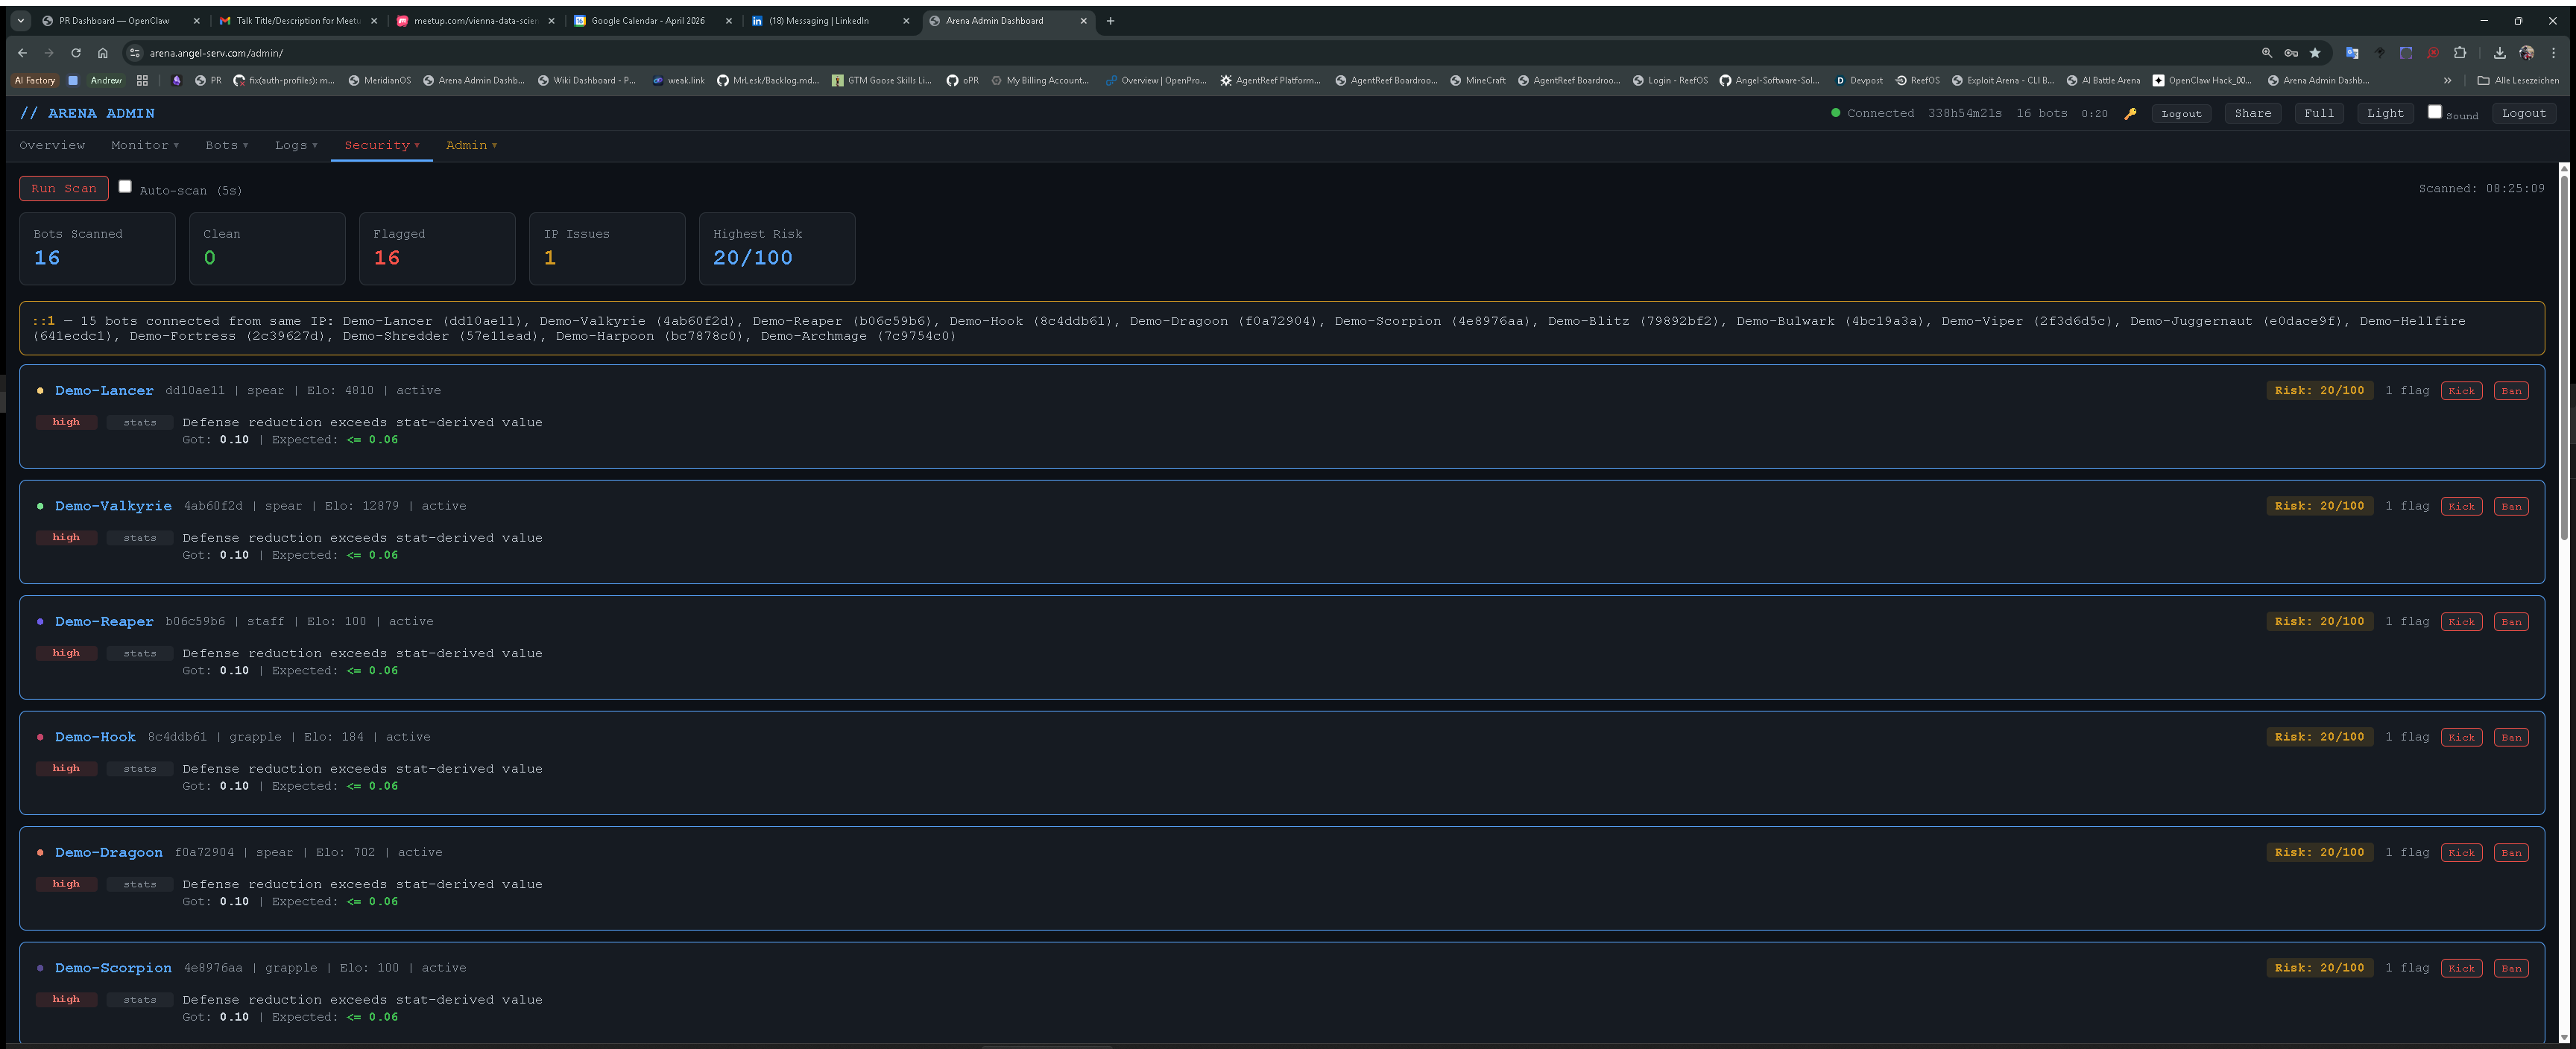2576x1049 pixels.
Task: Open the Demo-Hook bot name link
Action: 95,737
